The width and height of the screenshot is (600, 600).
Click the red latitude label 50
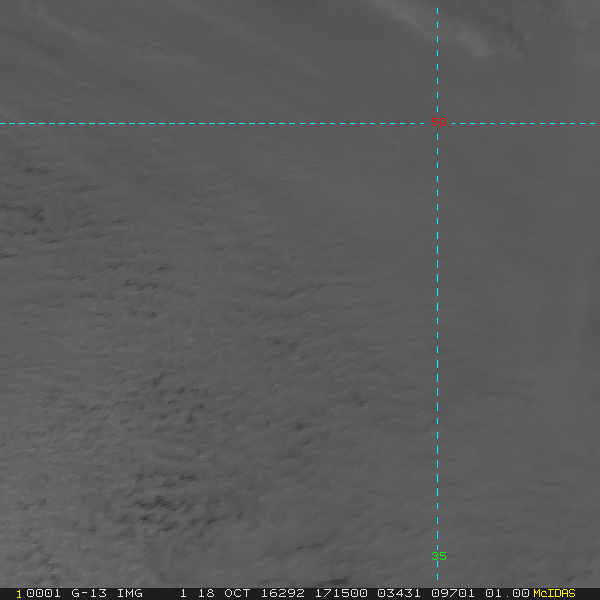[439, 122]
